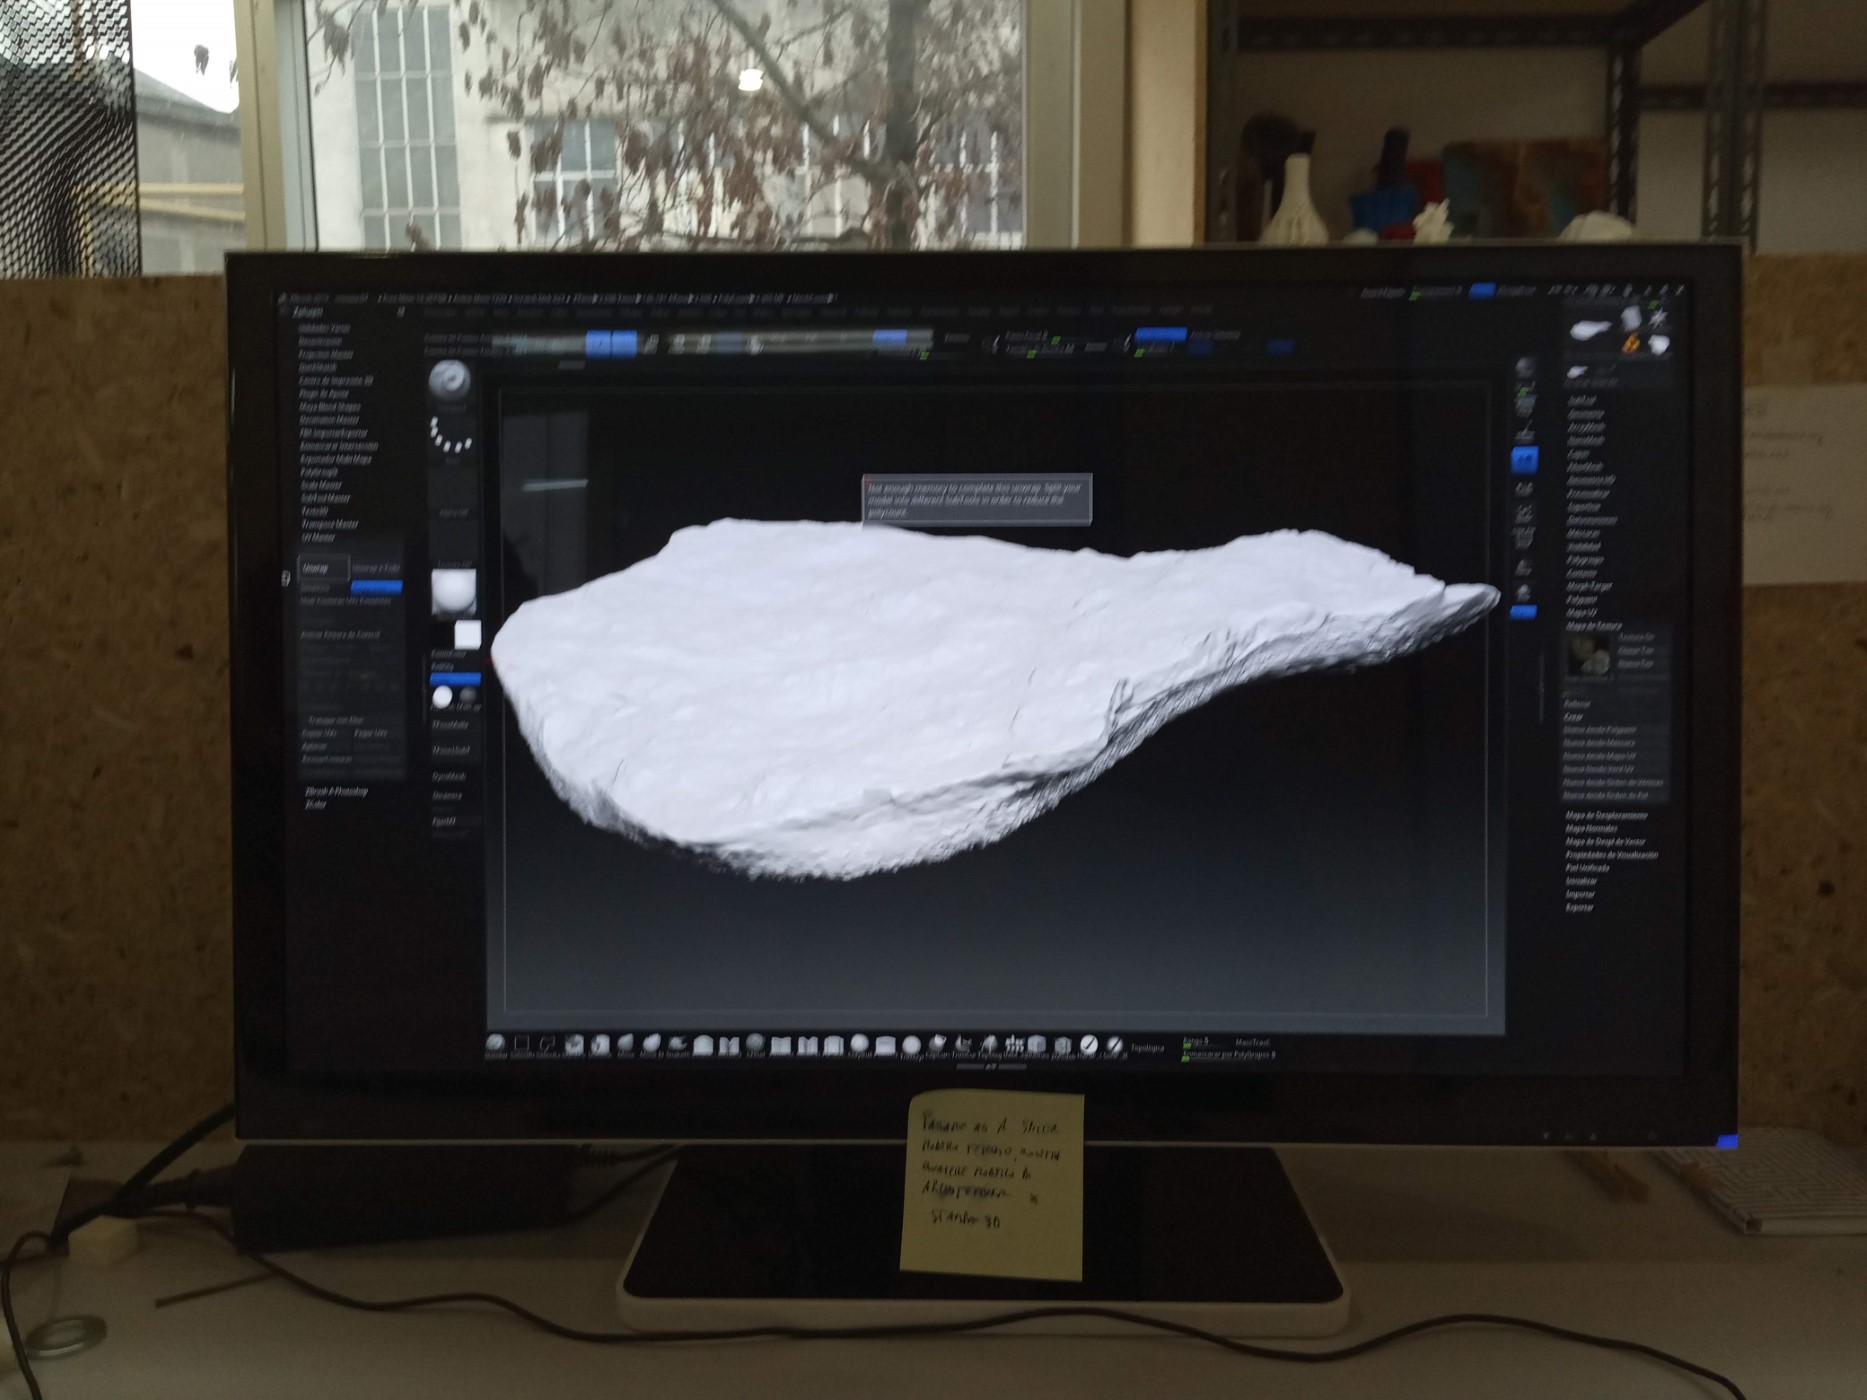Collapse the Mapa de Textura subpalette

[1594, 626]
